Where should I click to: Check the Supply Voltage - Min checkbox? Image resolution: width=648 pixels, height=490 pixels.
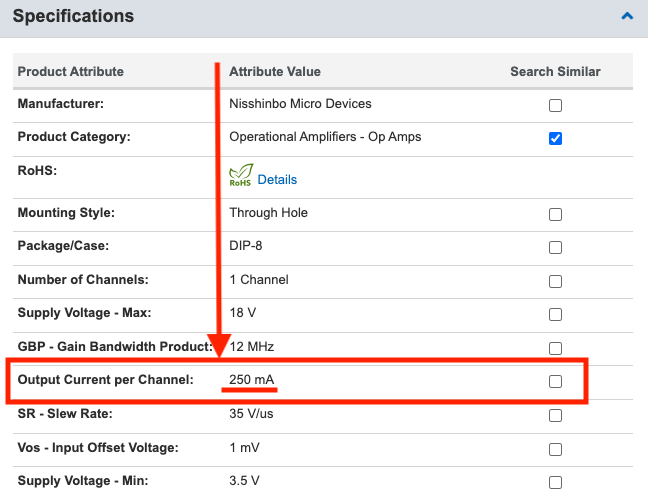[x=555, y=482]
